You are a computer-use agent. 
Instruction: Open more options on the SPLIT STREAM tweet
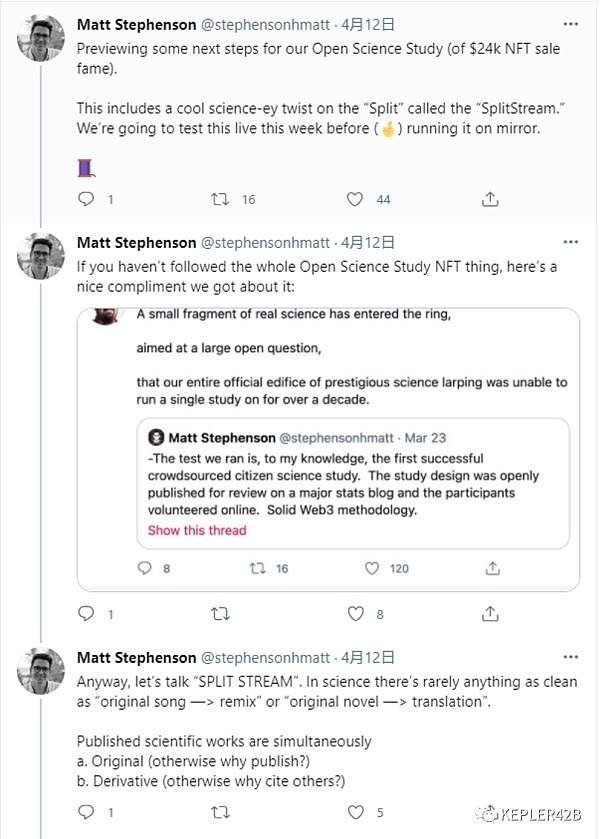pyautogui.click(x=570, y=657)
